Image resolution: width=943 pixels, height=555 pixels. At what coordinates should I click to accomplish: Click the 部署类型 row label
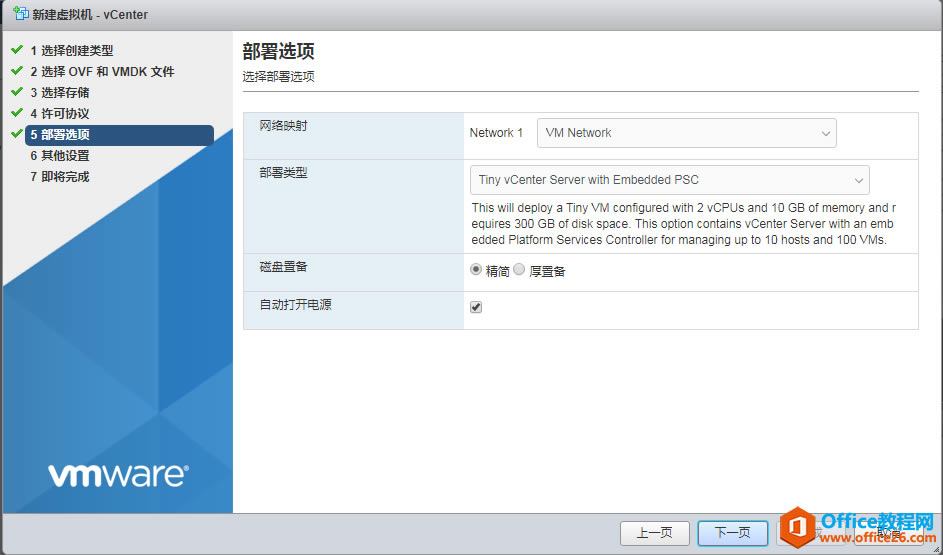coord(283,173)
